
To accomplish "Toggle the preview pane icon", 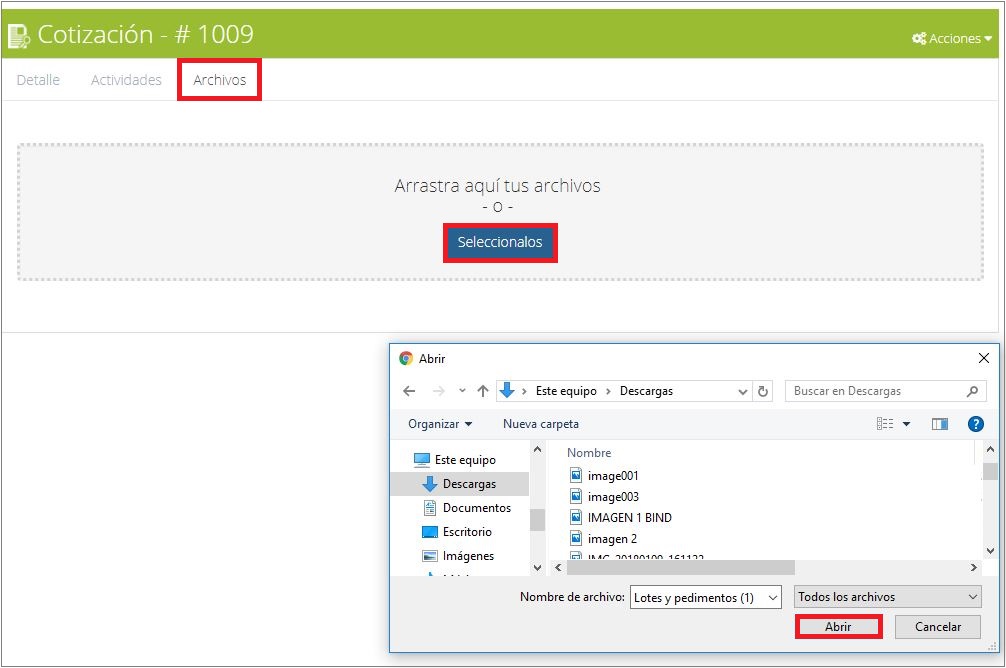I will 939,424.
